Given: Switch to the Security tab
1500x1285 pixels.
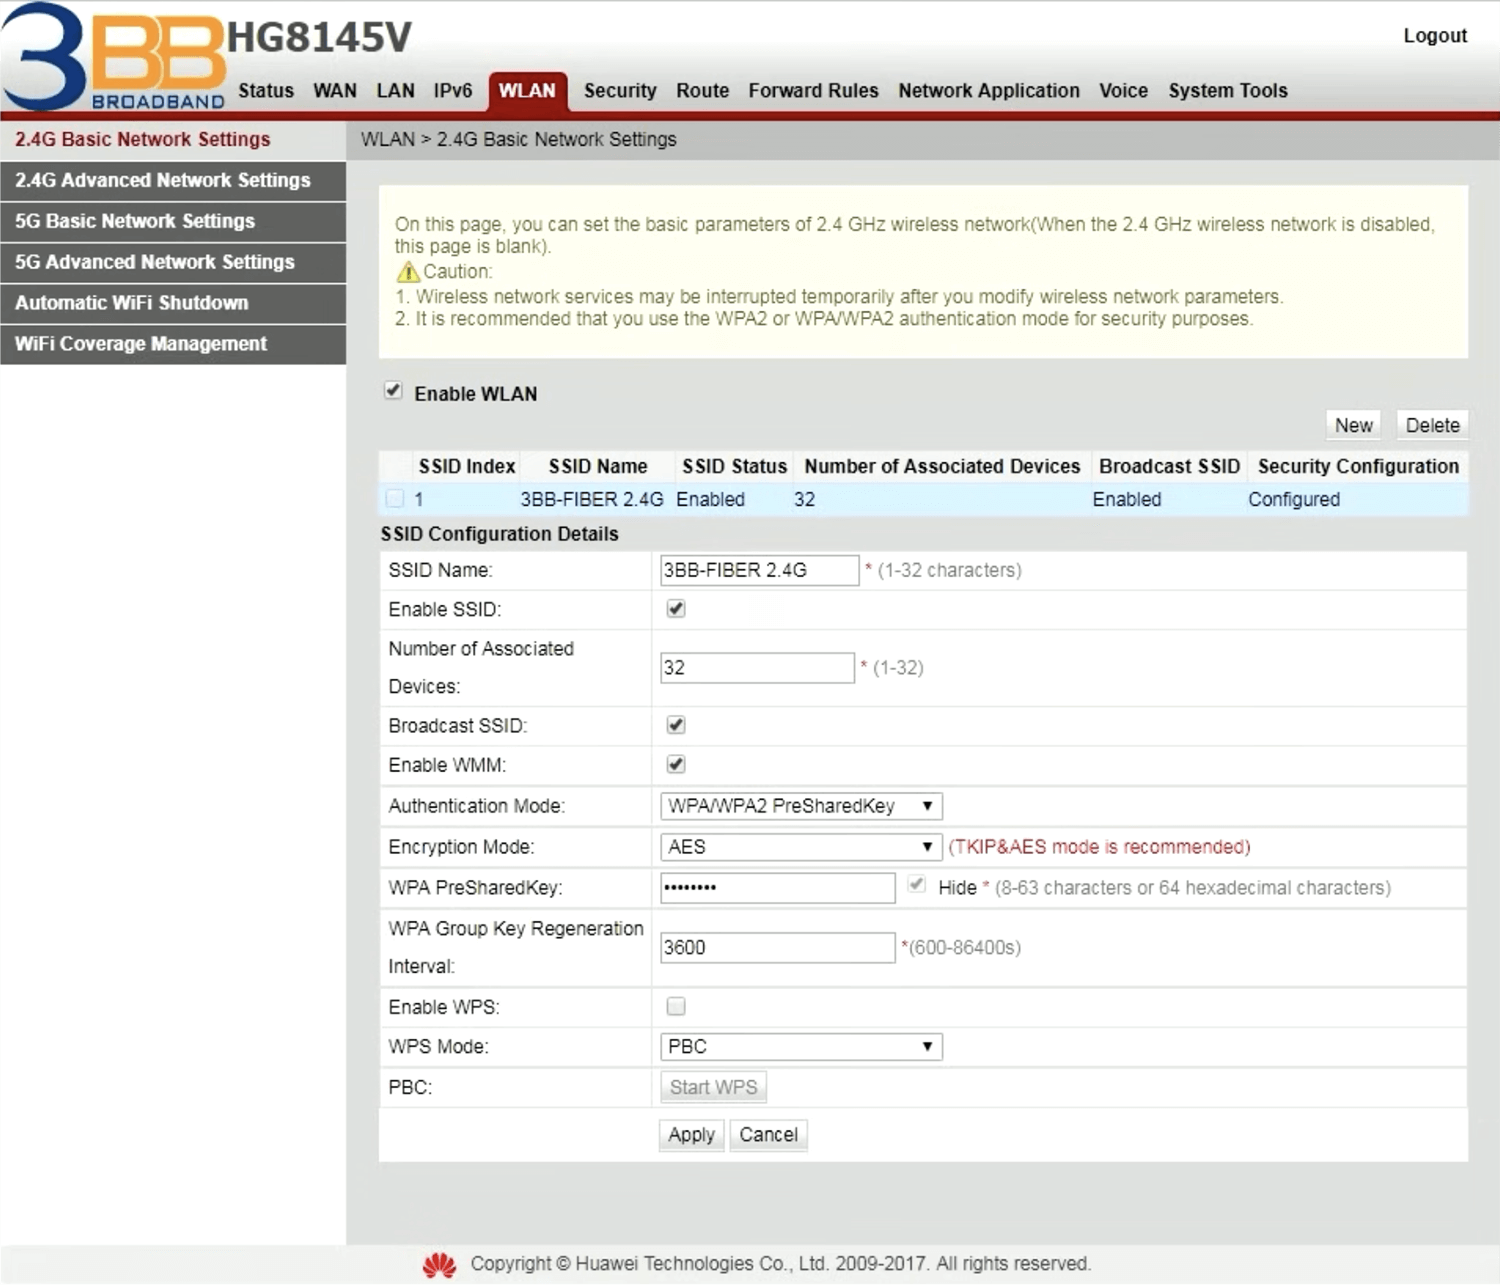Looking at the screenshot, I should pyautogui.click(x=620, y=91).
